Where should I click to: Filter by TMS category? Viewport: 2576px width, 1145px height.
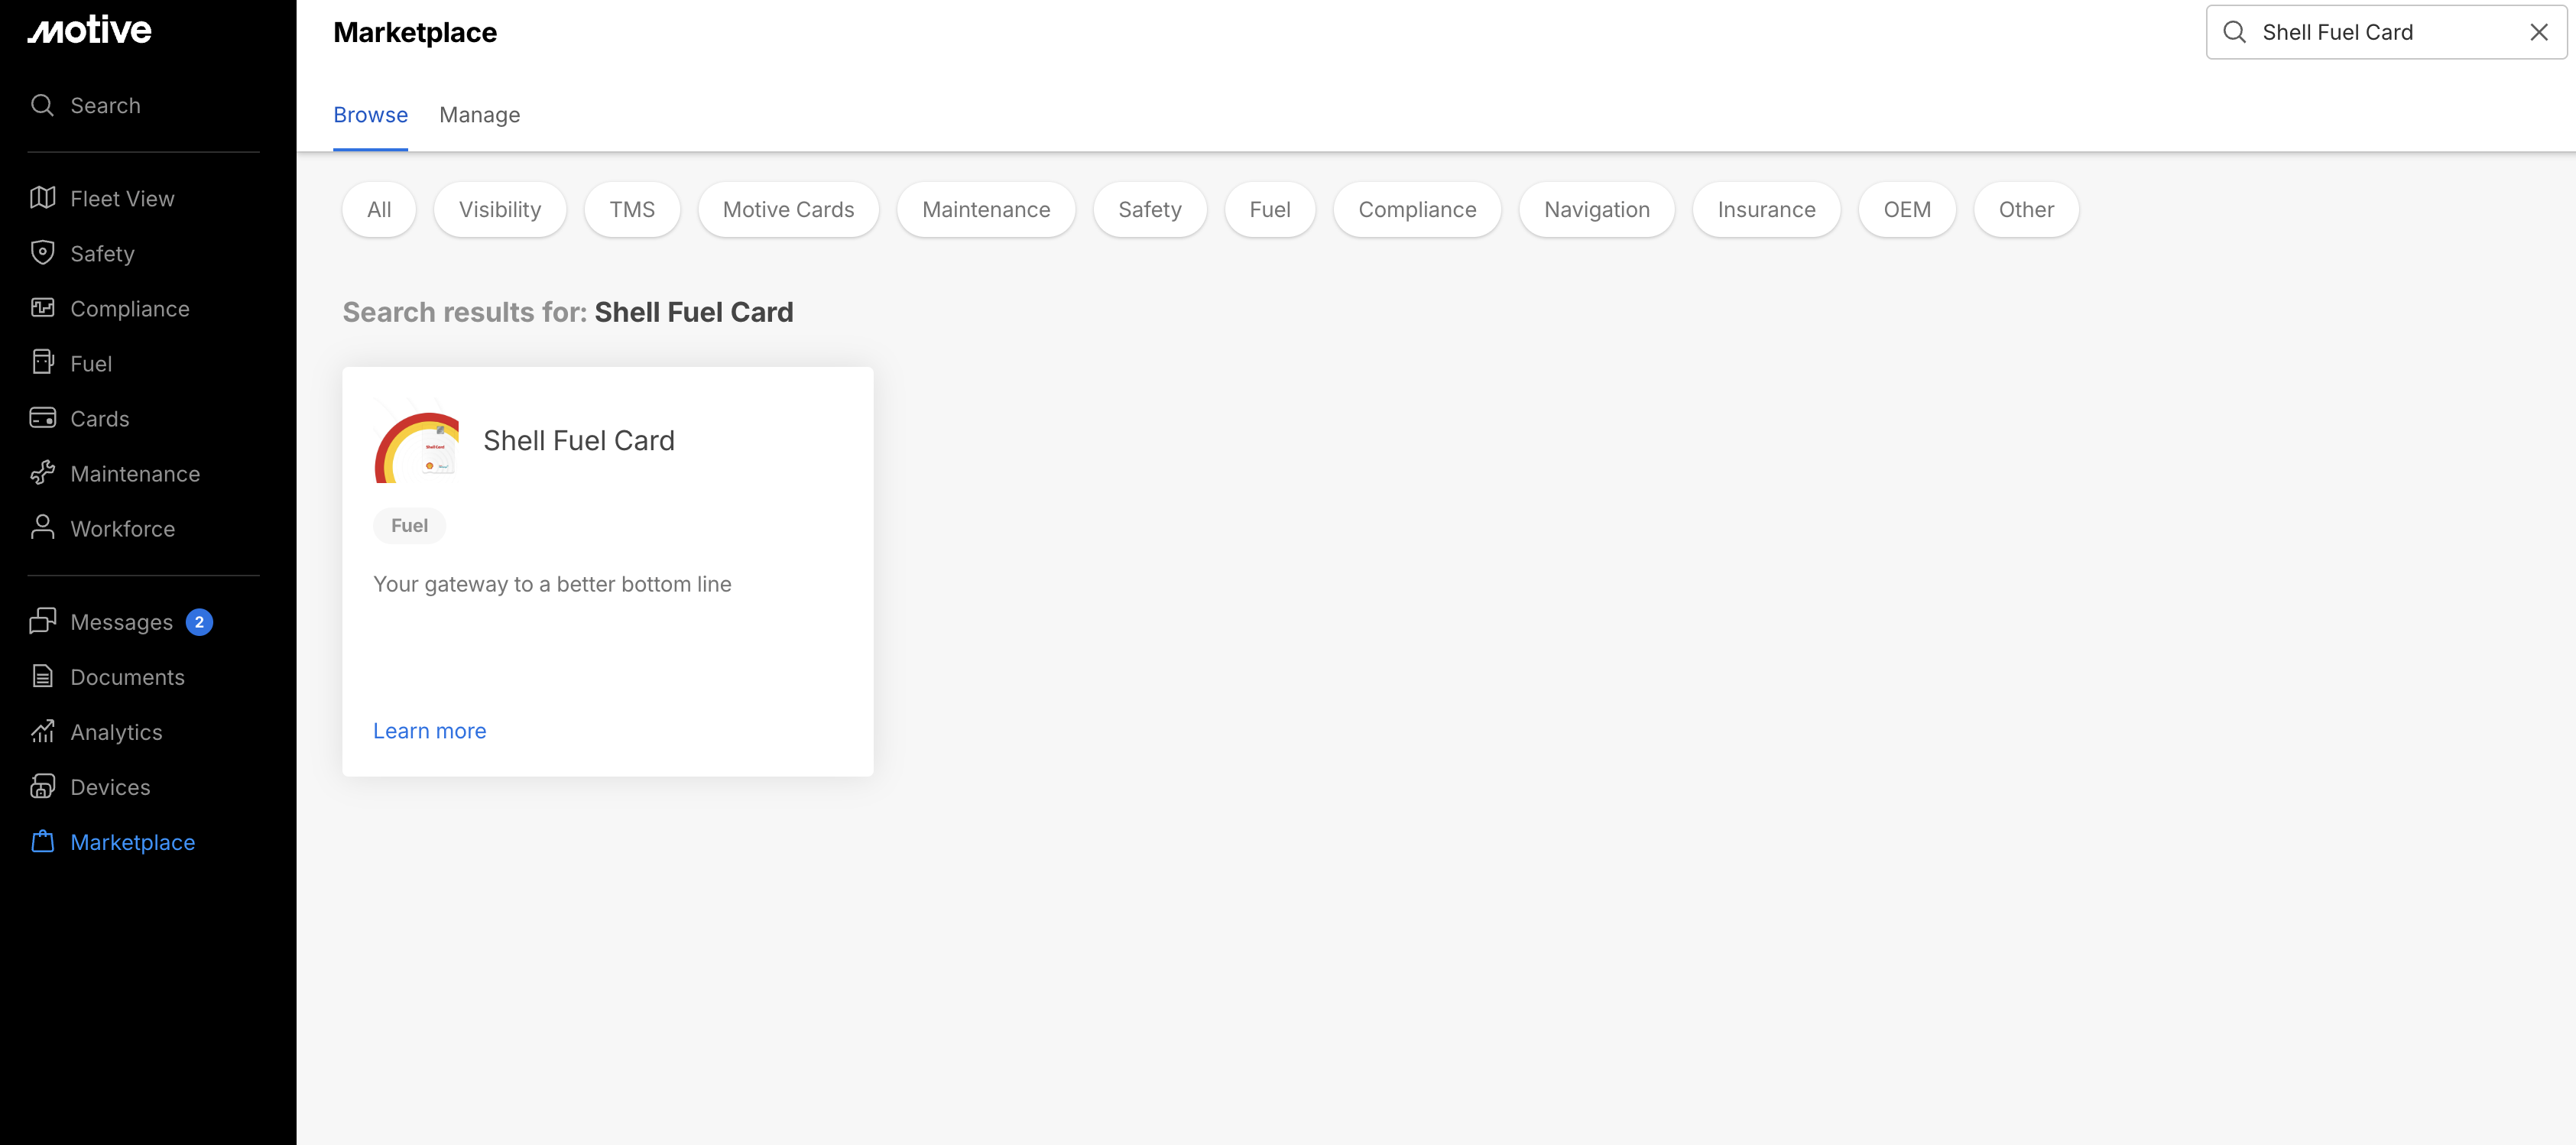(632, 210)
